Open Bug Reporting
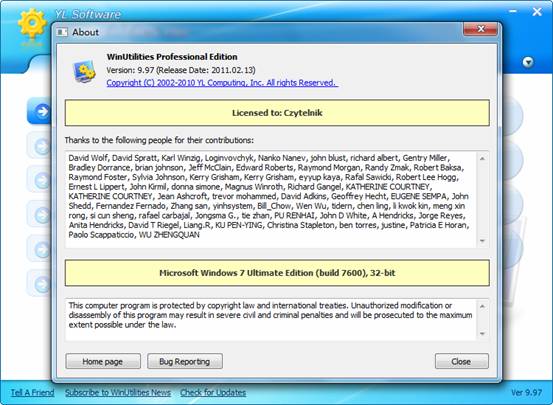This screenshot has width=553, height=405. [x=185, y=361]
